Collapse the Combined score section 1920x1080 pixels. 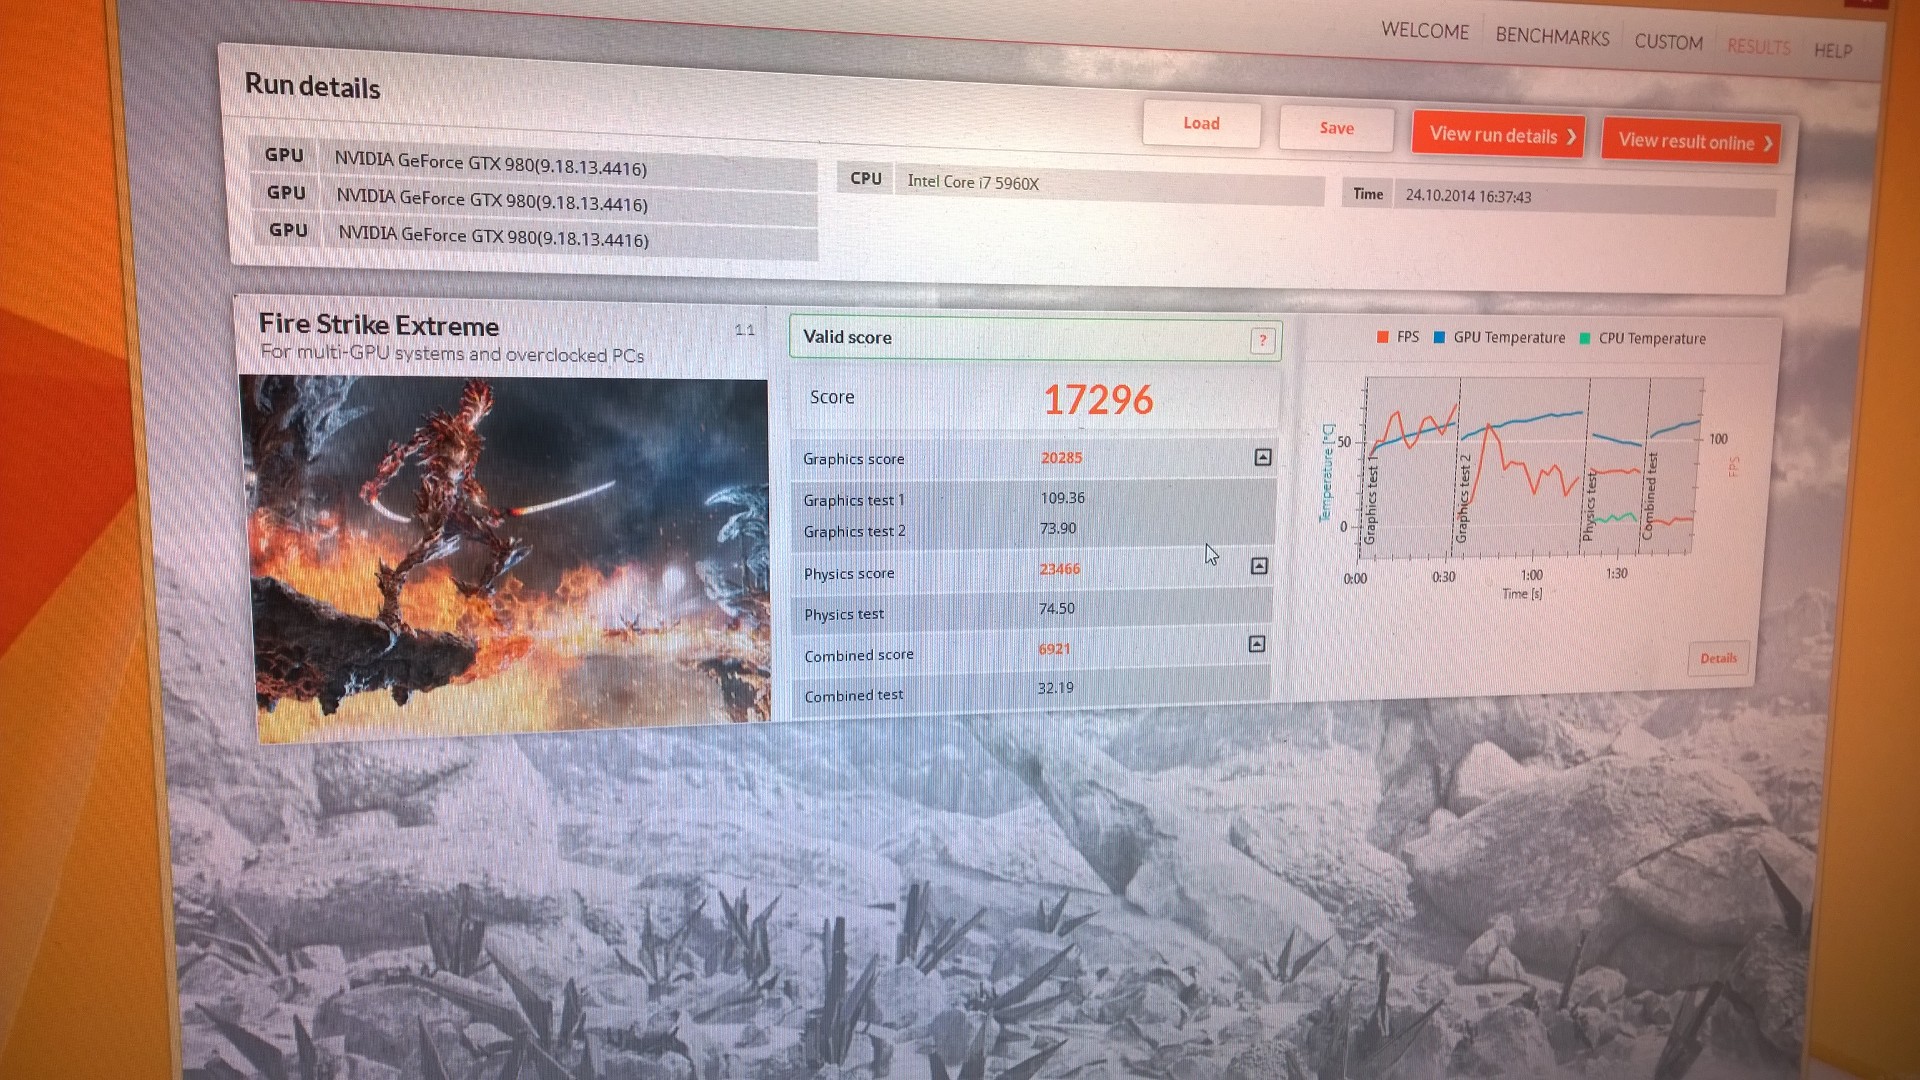coord(1257,644)
